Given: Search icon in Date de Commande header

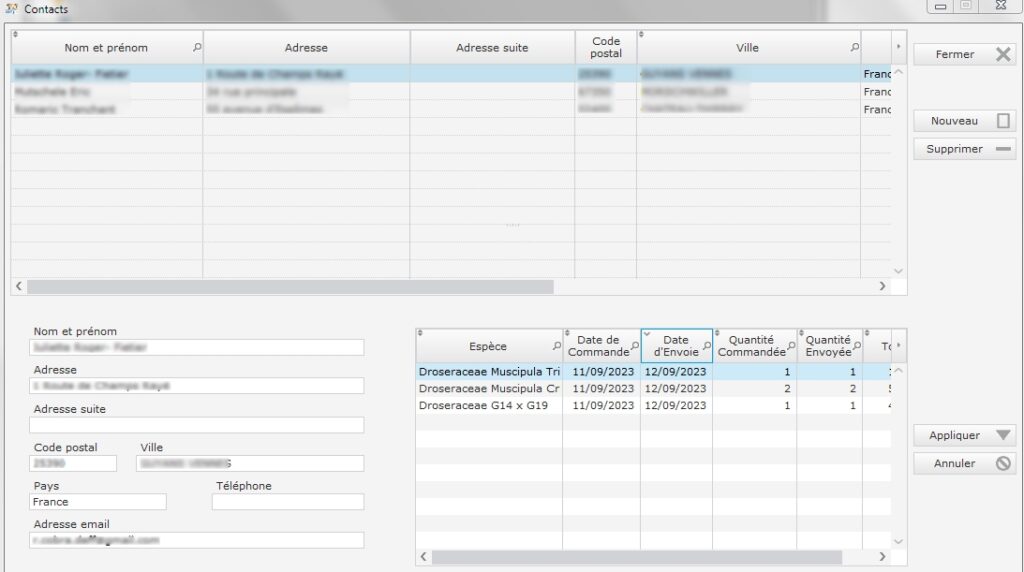Looking at the screenshot, I should [x=634, y=346].
